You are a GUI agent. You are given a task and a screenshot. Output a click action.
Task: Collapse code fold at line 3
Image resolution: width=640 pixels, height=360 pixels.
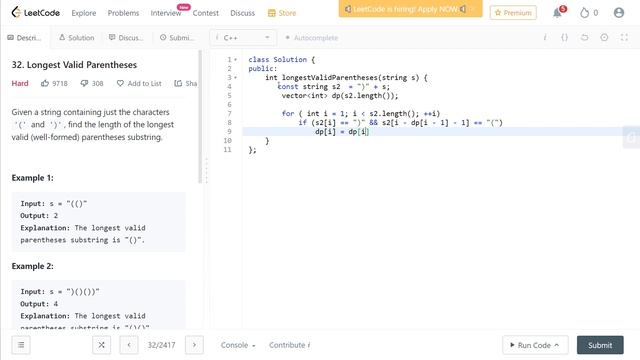pyautogui.click(x=236, y=78)
